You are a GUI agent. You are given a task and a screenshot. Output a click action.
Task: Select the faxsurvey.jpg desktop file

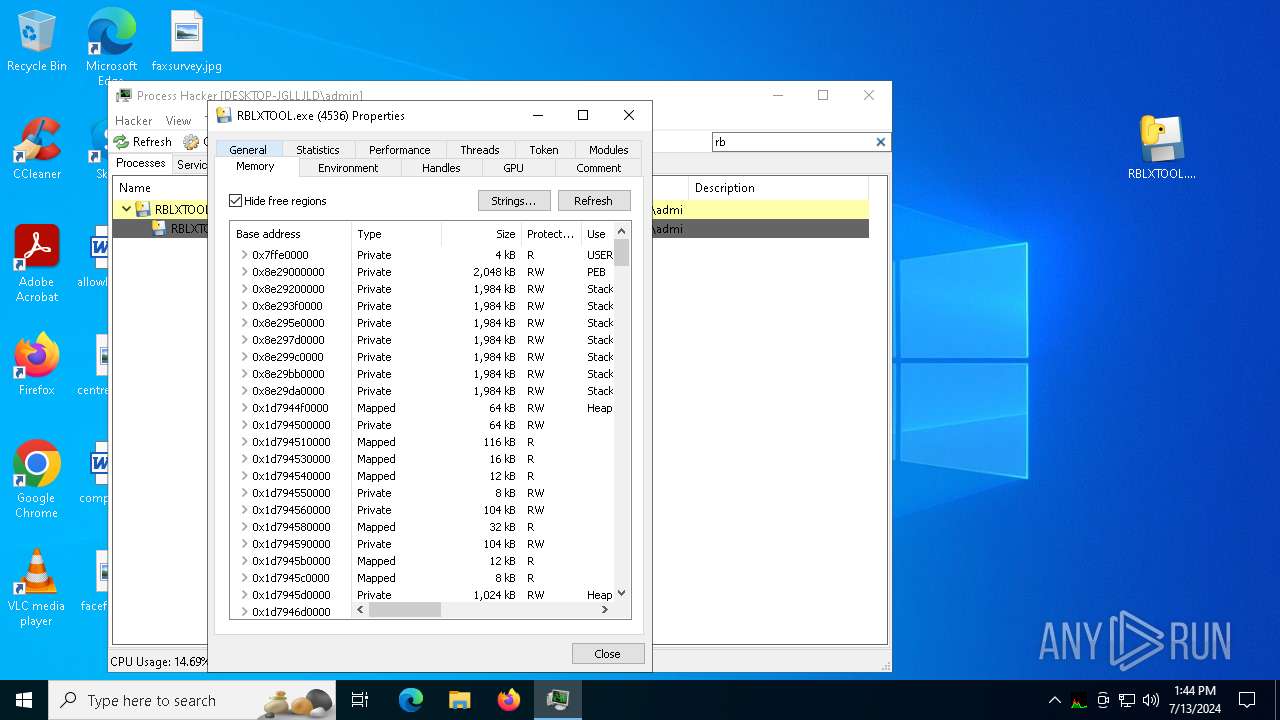[187, 42]
